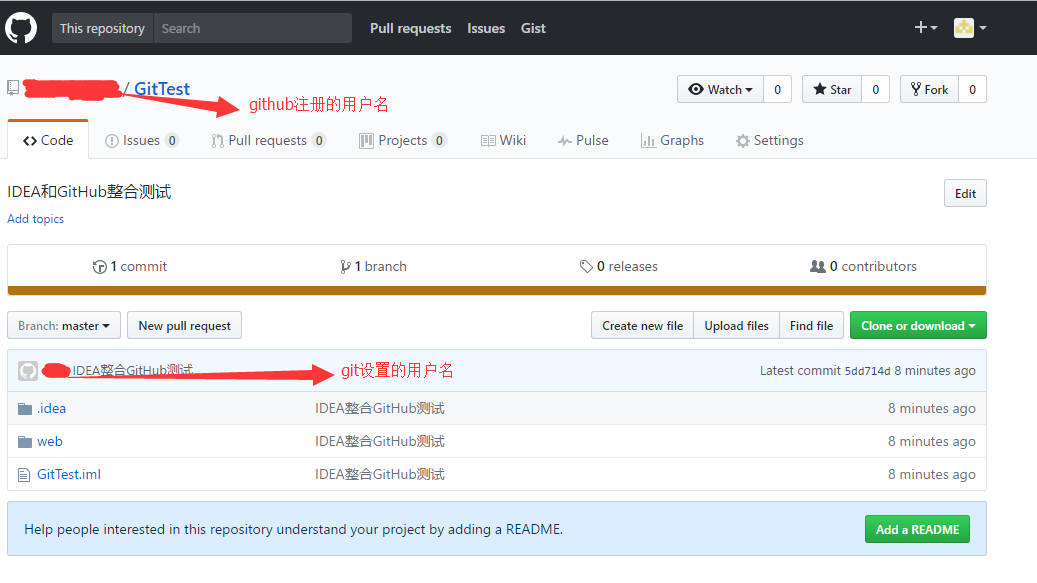Open the Watch dropdown button
Screen dimensions: 1037x583
[x=720, y=89]
